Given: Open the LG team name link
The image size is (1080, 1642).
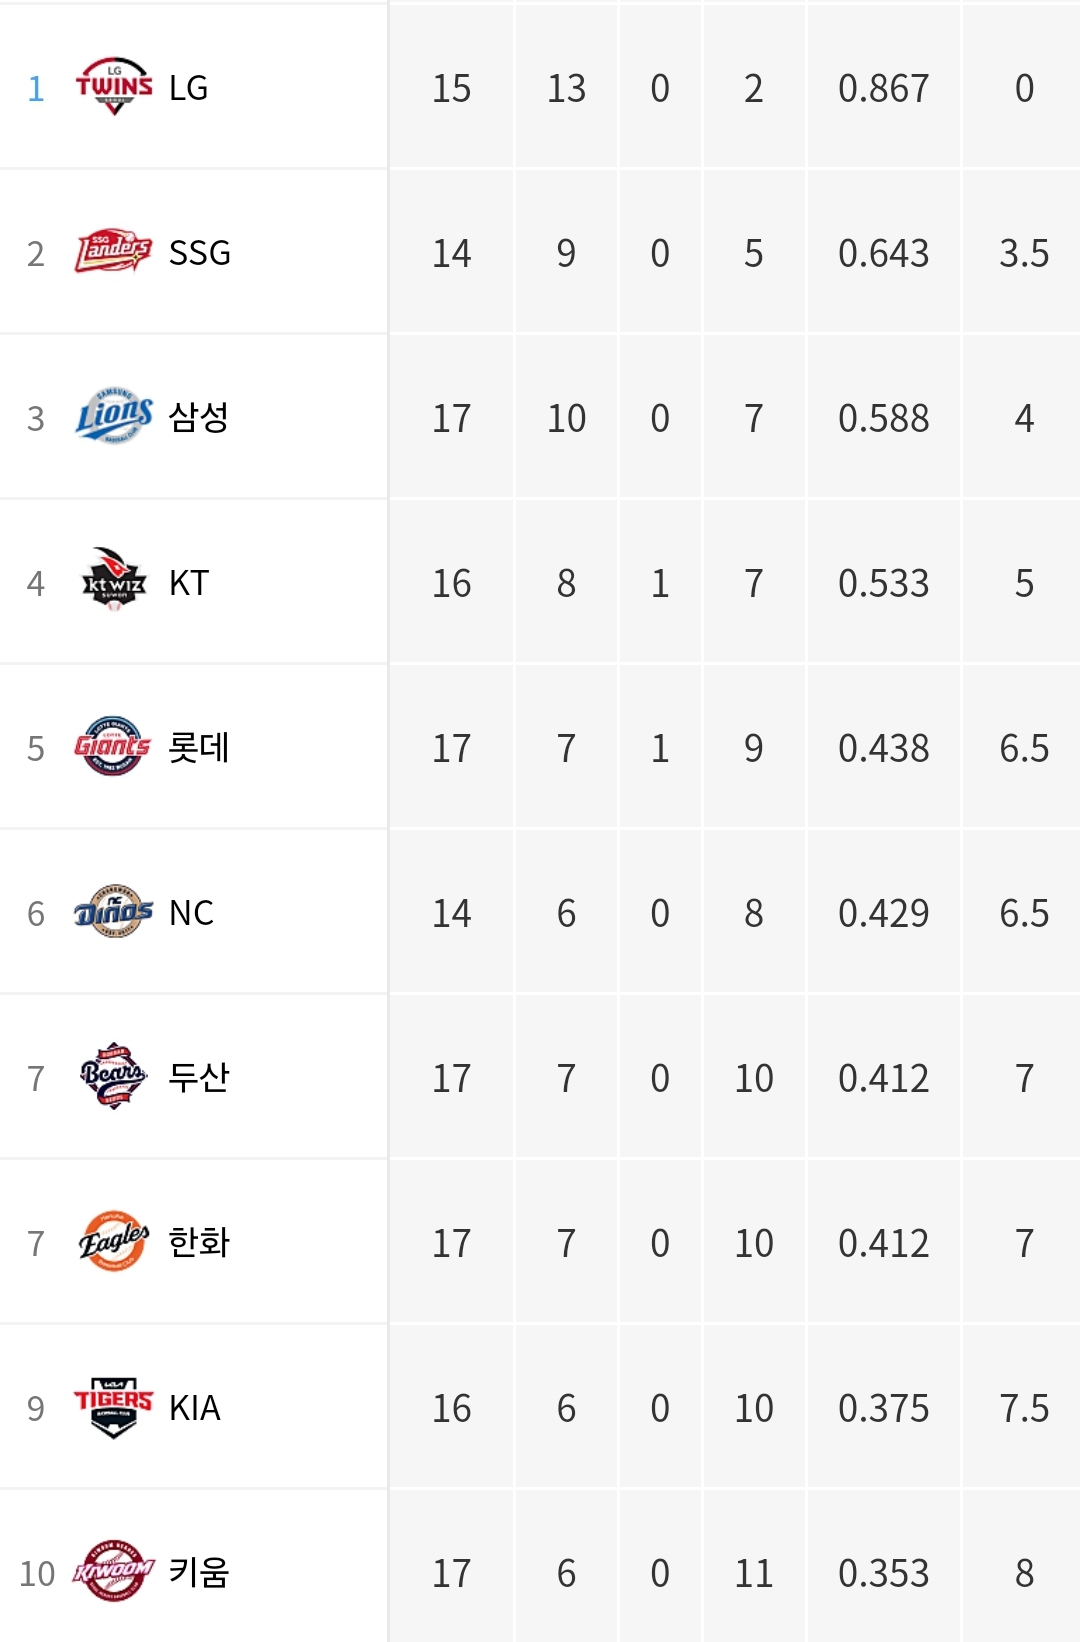Looking at the screenshot, I should tap(188, 88).
